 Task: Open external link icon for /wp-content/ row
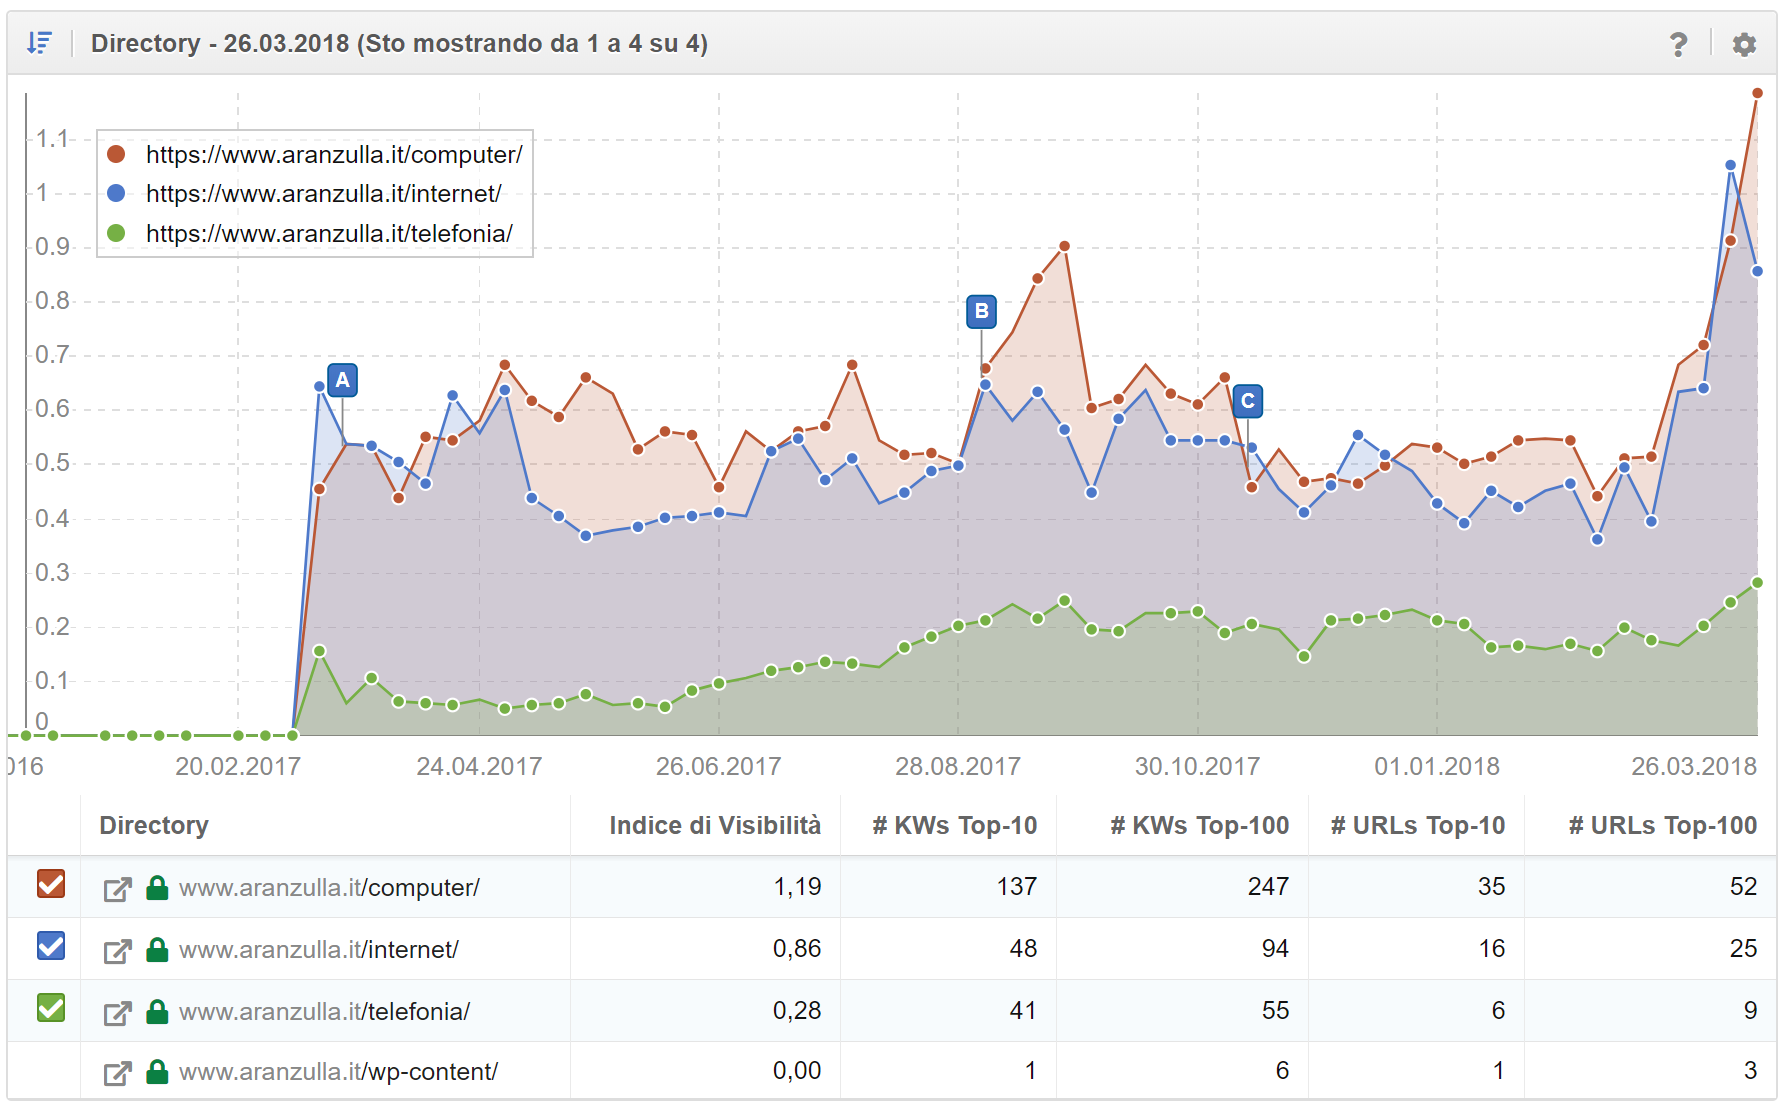coord(118,1073)
